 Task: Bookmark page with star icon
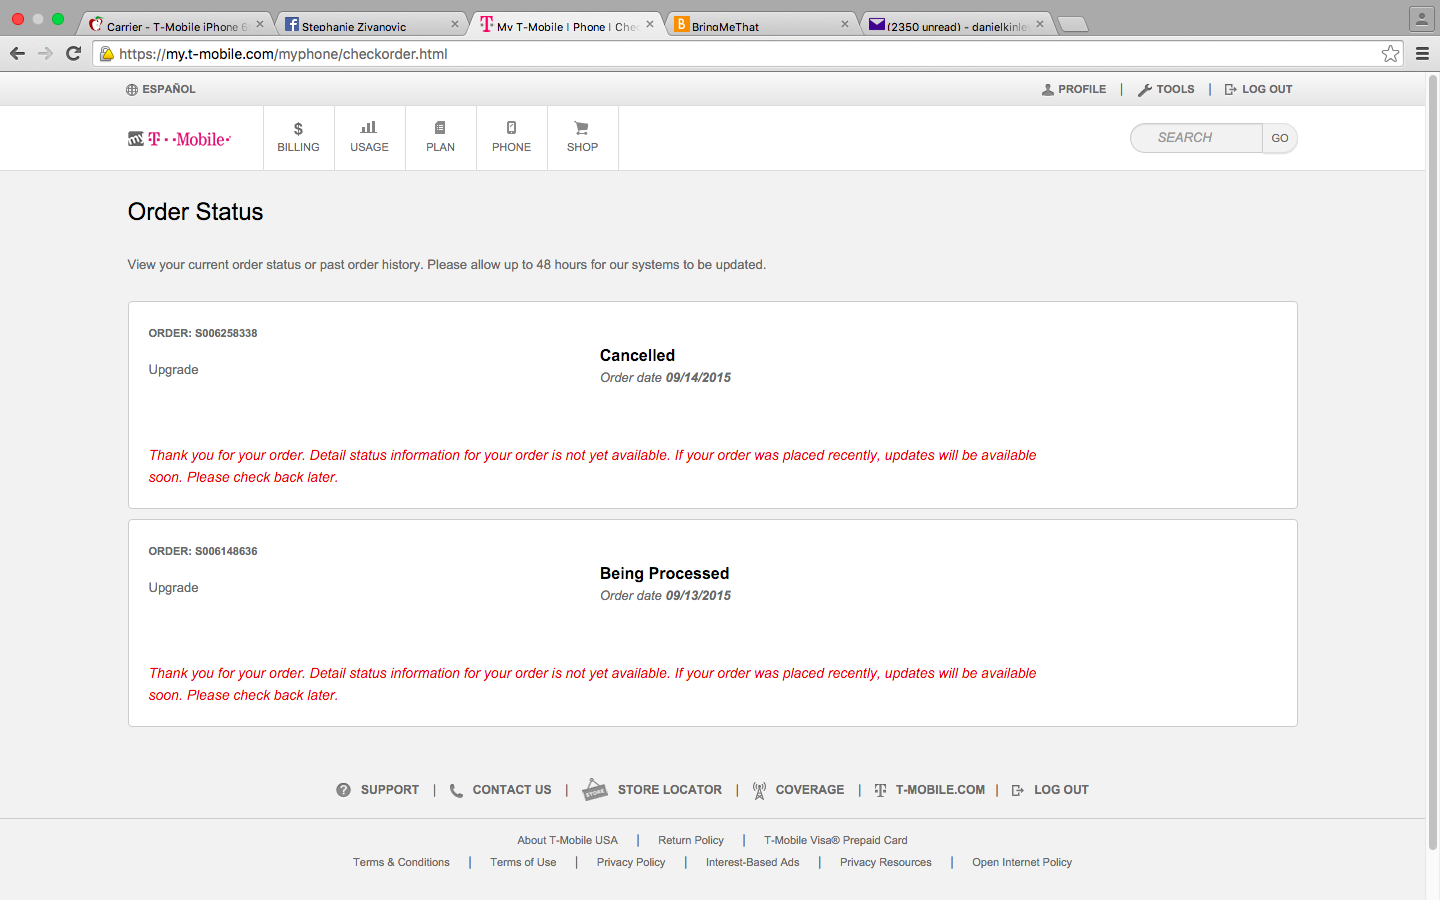[x=1390, y=54]
